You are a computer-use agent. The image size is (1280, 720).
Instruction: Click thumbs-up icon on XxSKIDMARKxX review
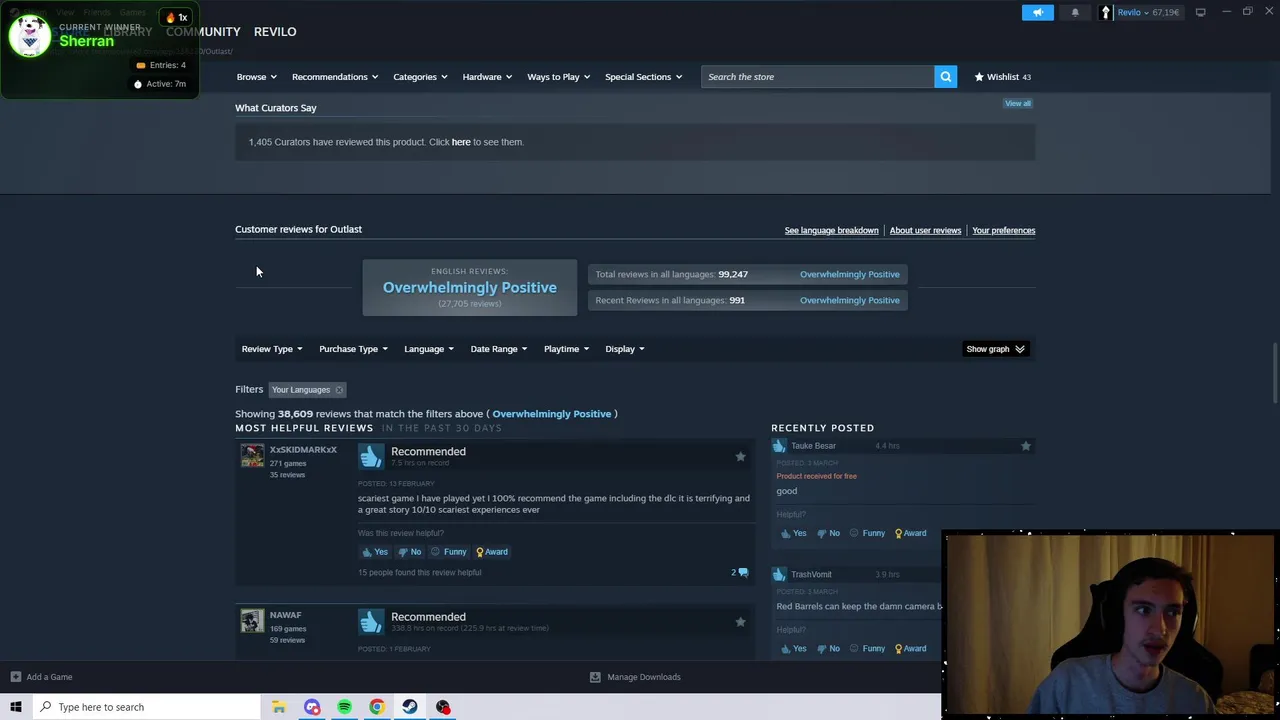click(371, 456)
